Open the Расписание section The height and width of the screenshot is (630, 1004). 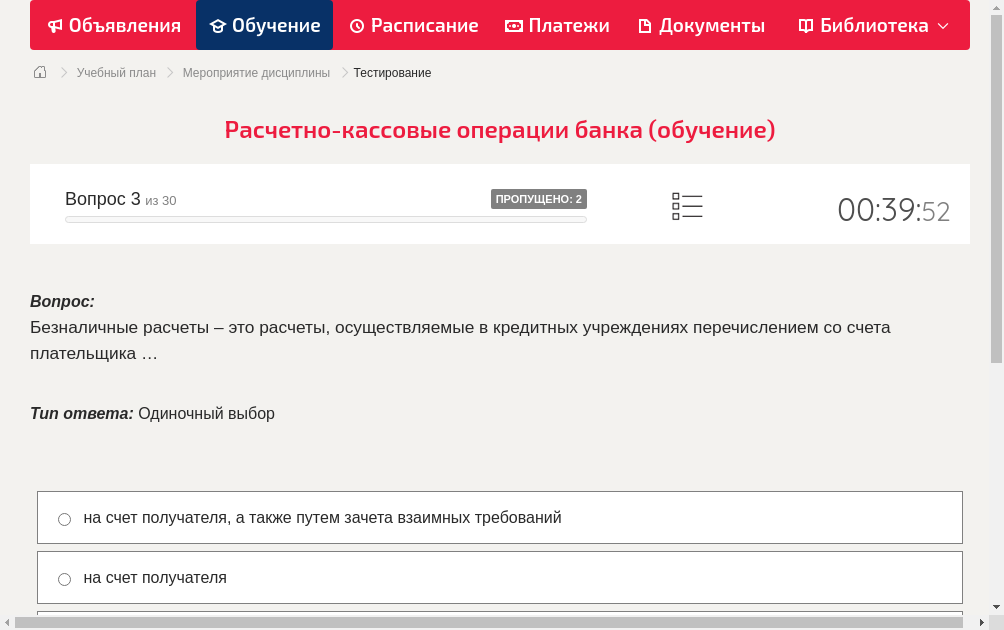(413, 25)
